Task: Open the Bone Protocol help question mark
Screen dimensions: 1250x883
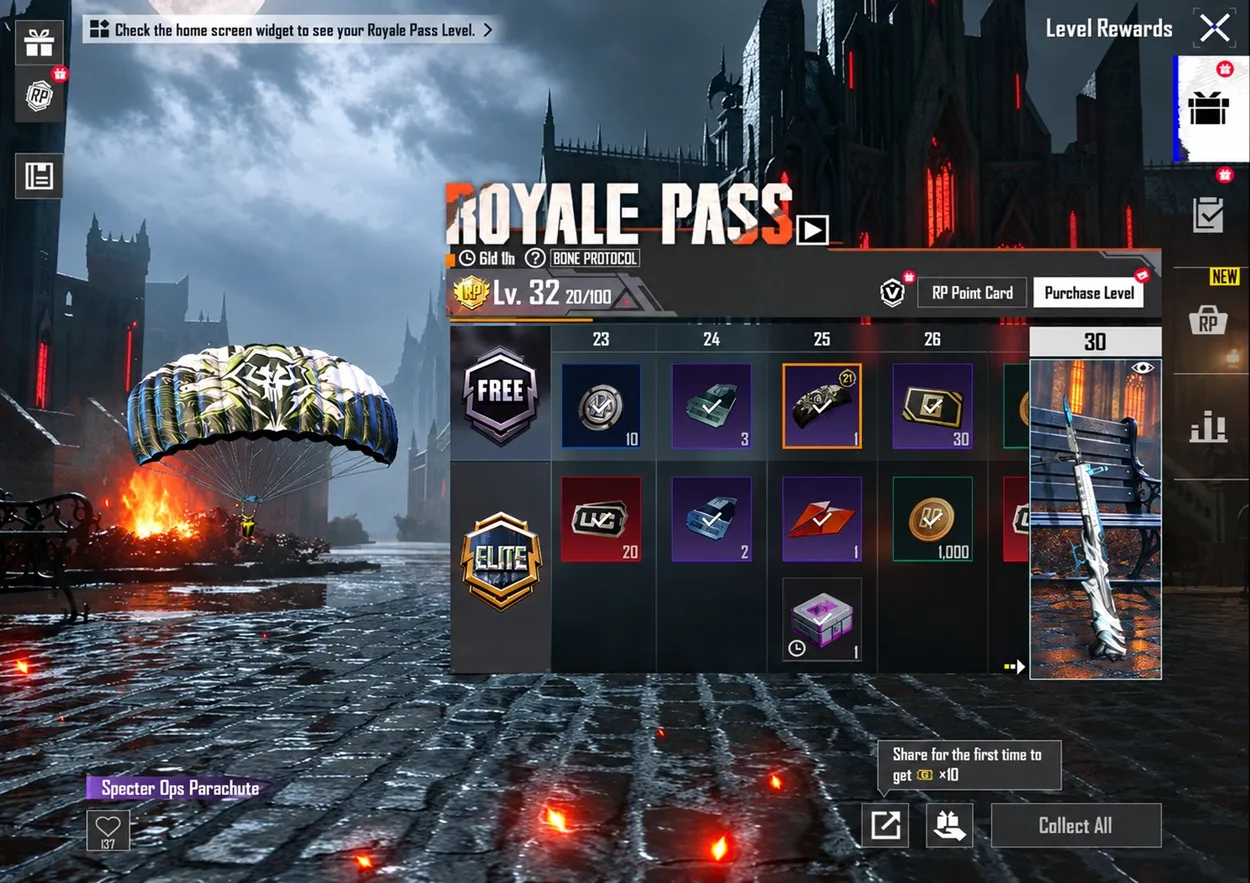Action: click(x=536, y=258)
